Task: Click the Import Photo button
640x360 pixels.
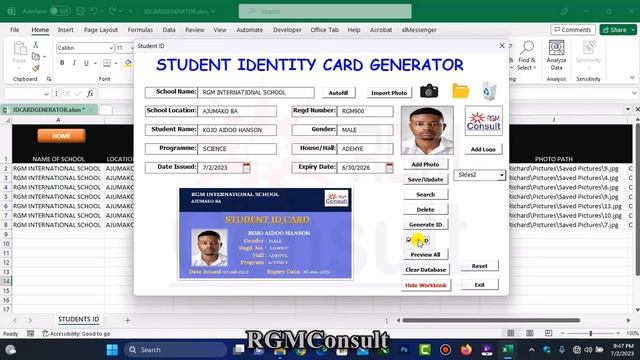Action: point(389,93)
